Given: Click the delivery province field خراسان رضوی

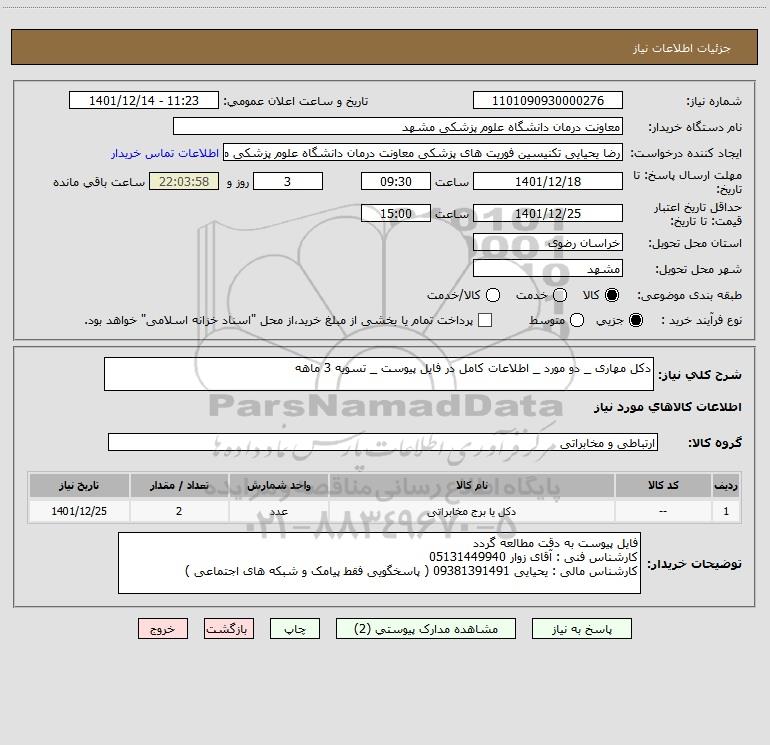Looking at the screenshot, I should 548,243.
